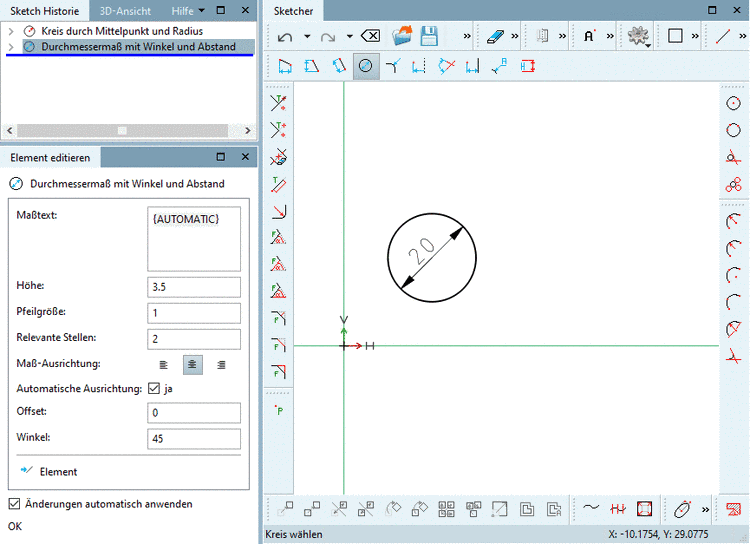Screen dimensions: 750x544
Task: Click the undo arrow icon
Action: (284, 36)
